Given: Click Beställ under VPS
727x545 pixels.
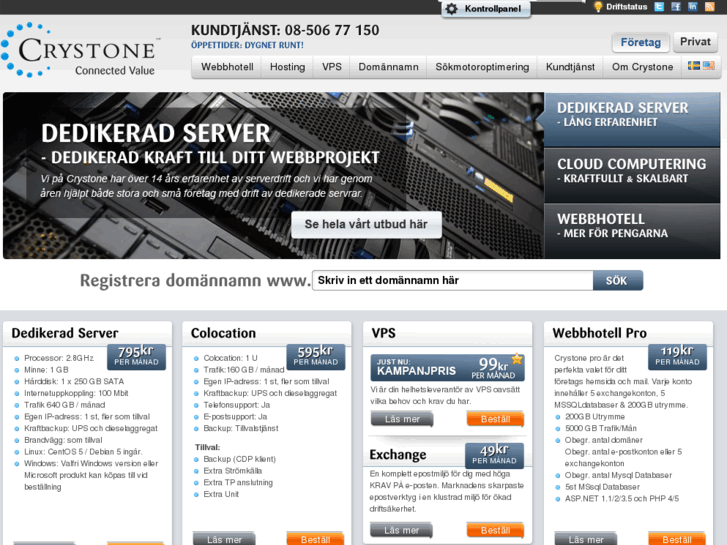Looking at the screenshot, I should point(495,419).
